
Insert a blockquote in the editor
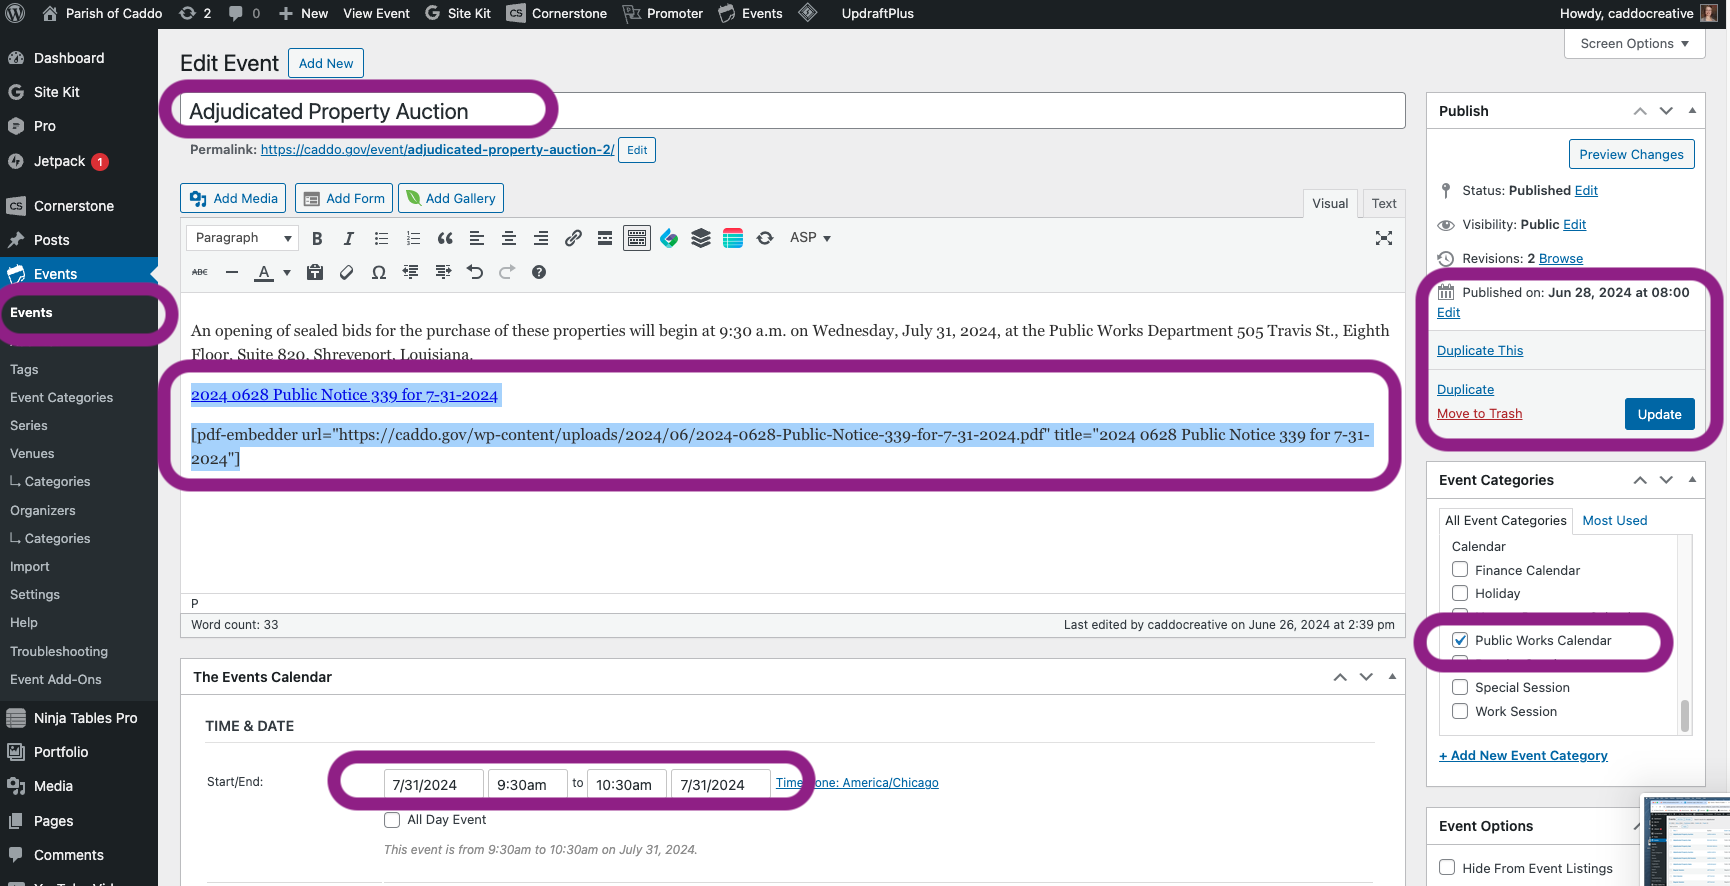[x=445, y=238]
